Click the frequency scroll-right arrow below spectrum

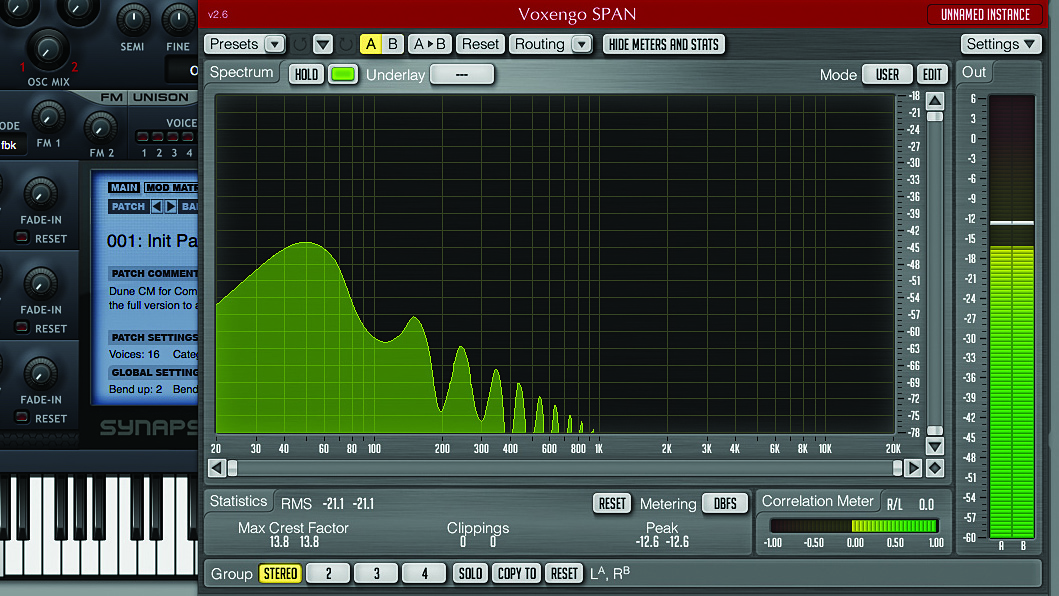tap(913, 468)
